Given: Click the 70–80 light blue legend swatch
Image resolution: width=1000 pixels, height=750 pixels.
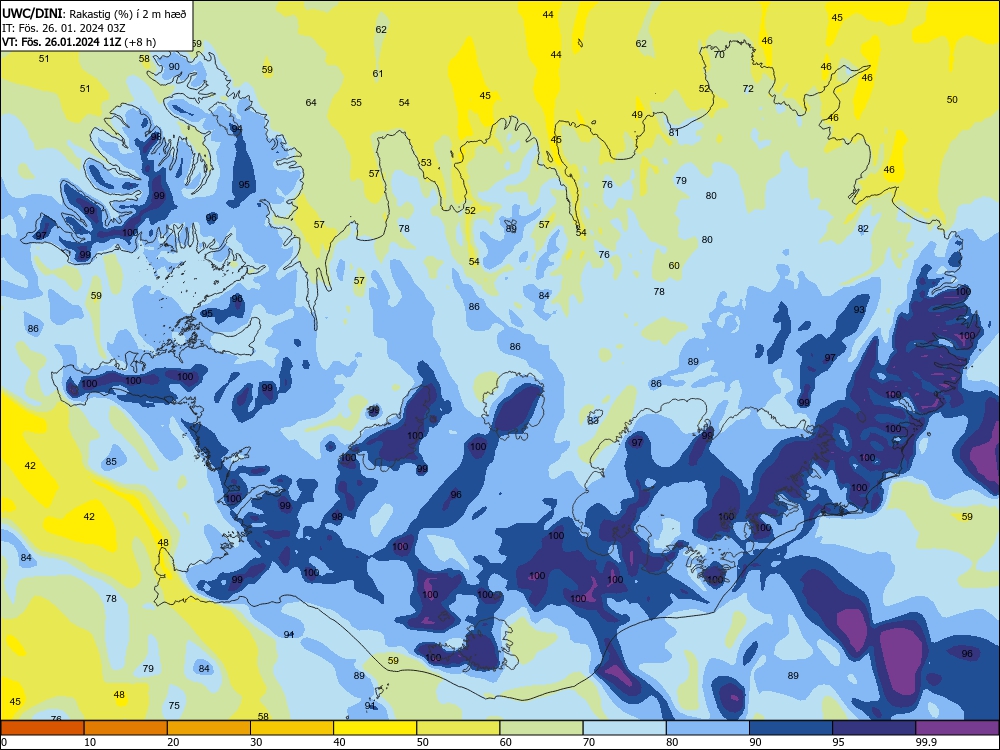Looking at the screenshot, I should (624, 728).
